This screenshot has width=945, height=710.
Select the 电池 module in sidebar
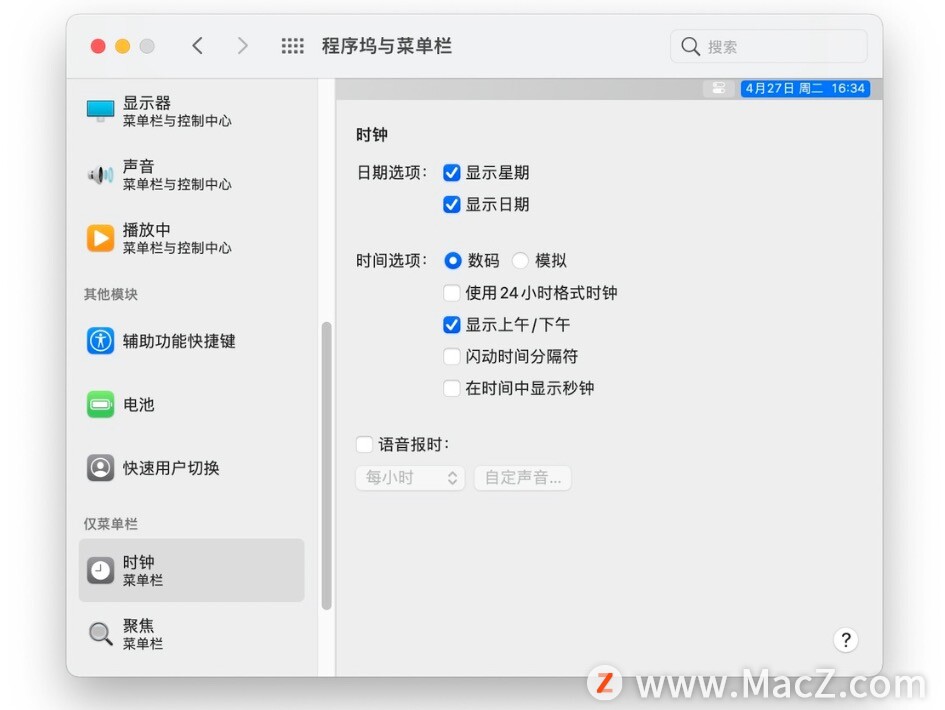(x=139, y=405)
